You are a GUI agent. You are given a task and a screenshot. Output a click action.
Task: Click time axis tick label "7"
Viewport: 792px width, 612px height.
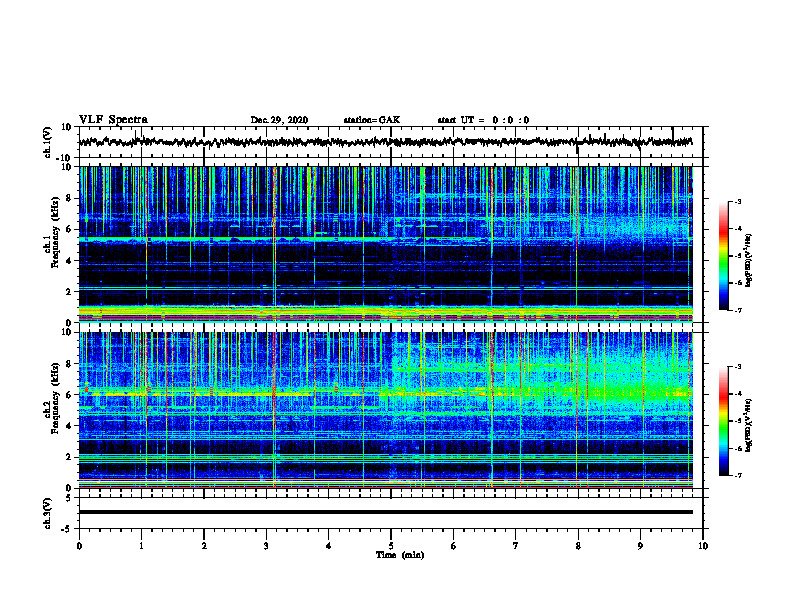pos(516,546)
